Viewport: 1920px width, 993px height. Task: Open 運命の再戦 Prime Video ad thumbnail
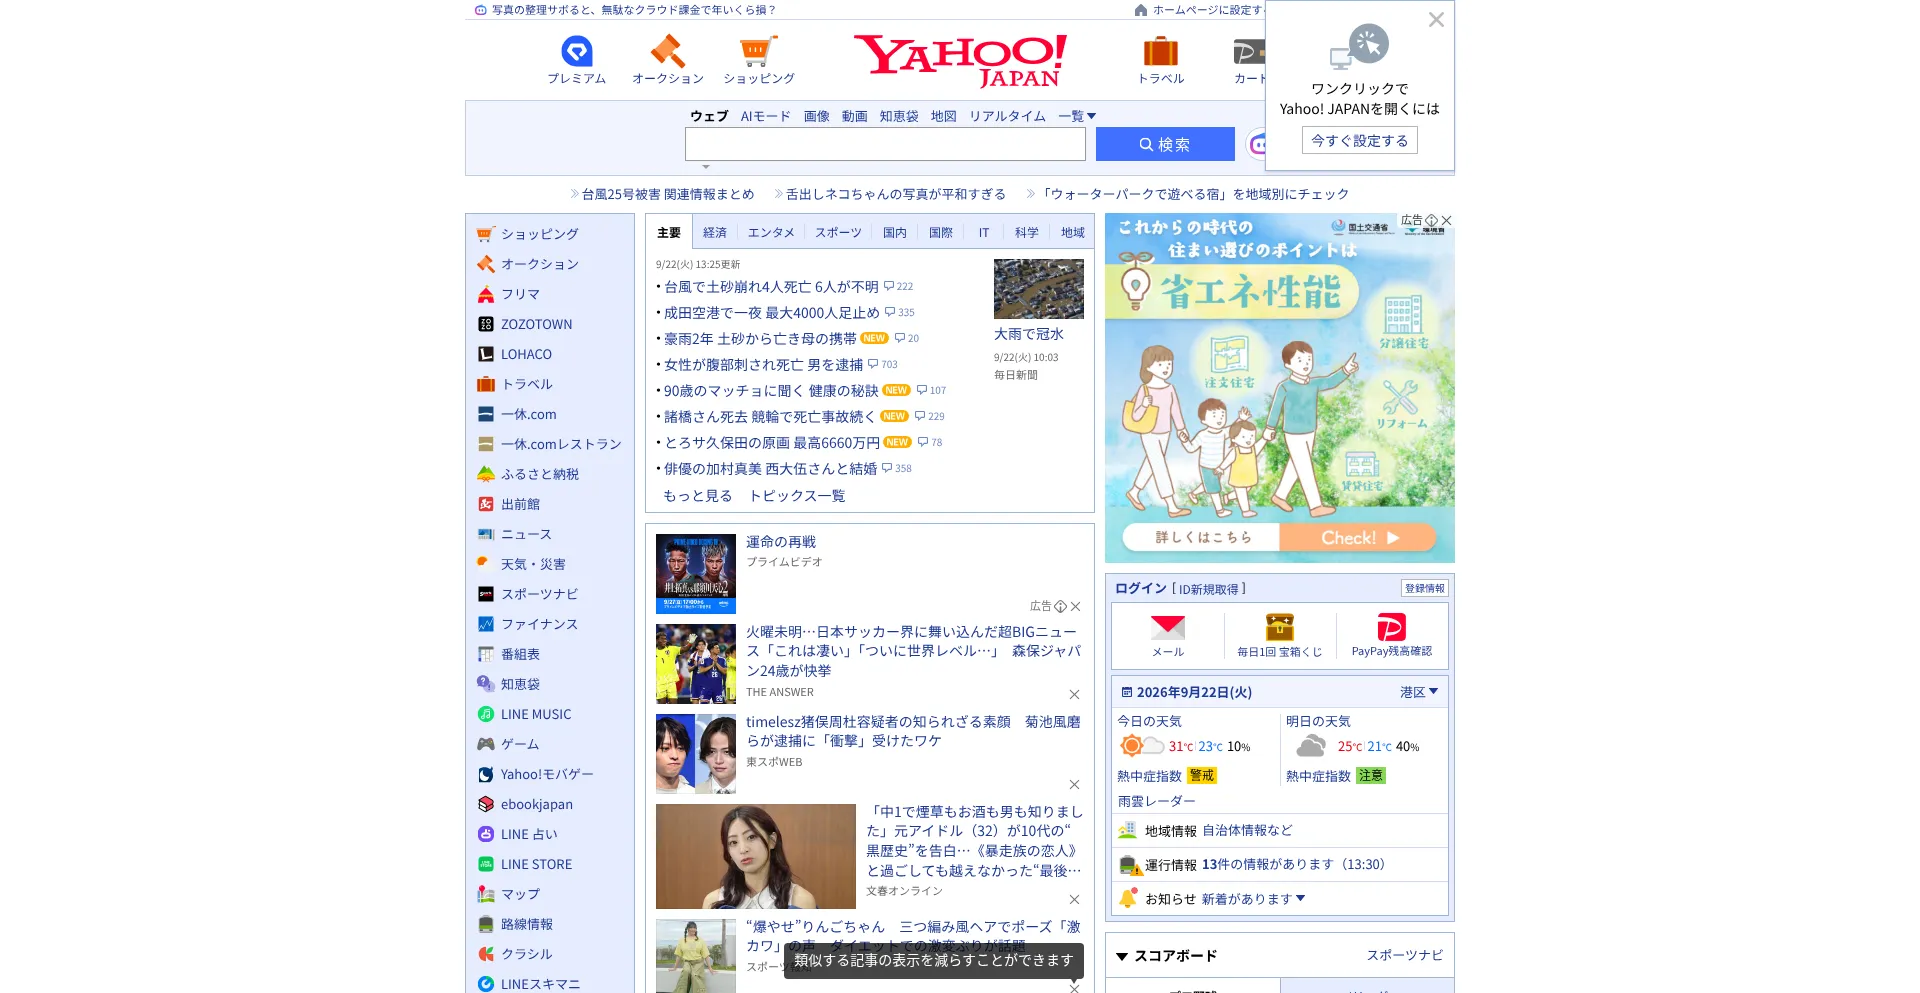click(x=696, y=574)
